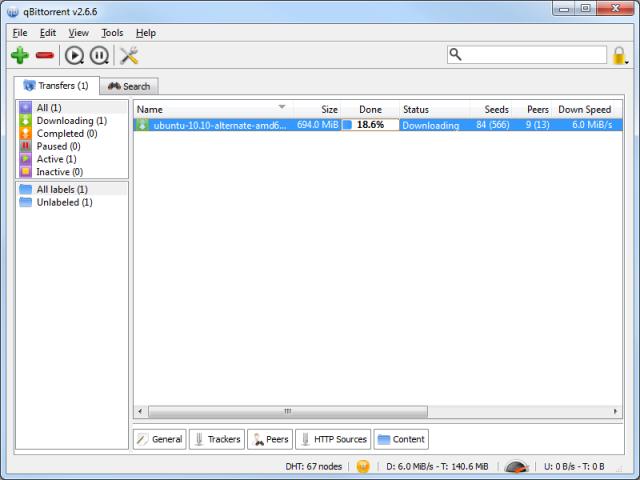Screen dimensions: 640x480
Task: Click the red minus delete torrent icon
Action: (45, 55)
